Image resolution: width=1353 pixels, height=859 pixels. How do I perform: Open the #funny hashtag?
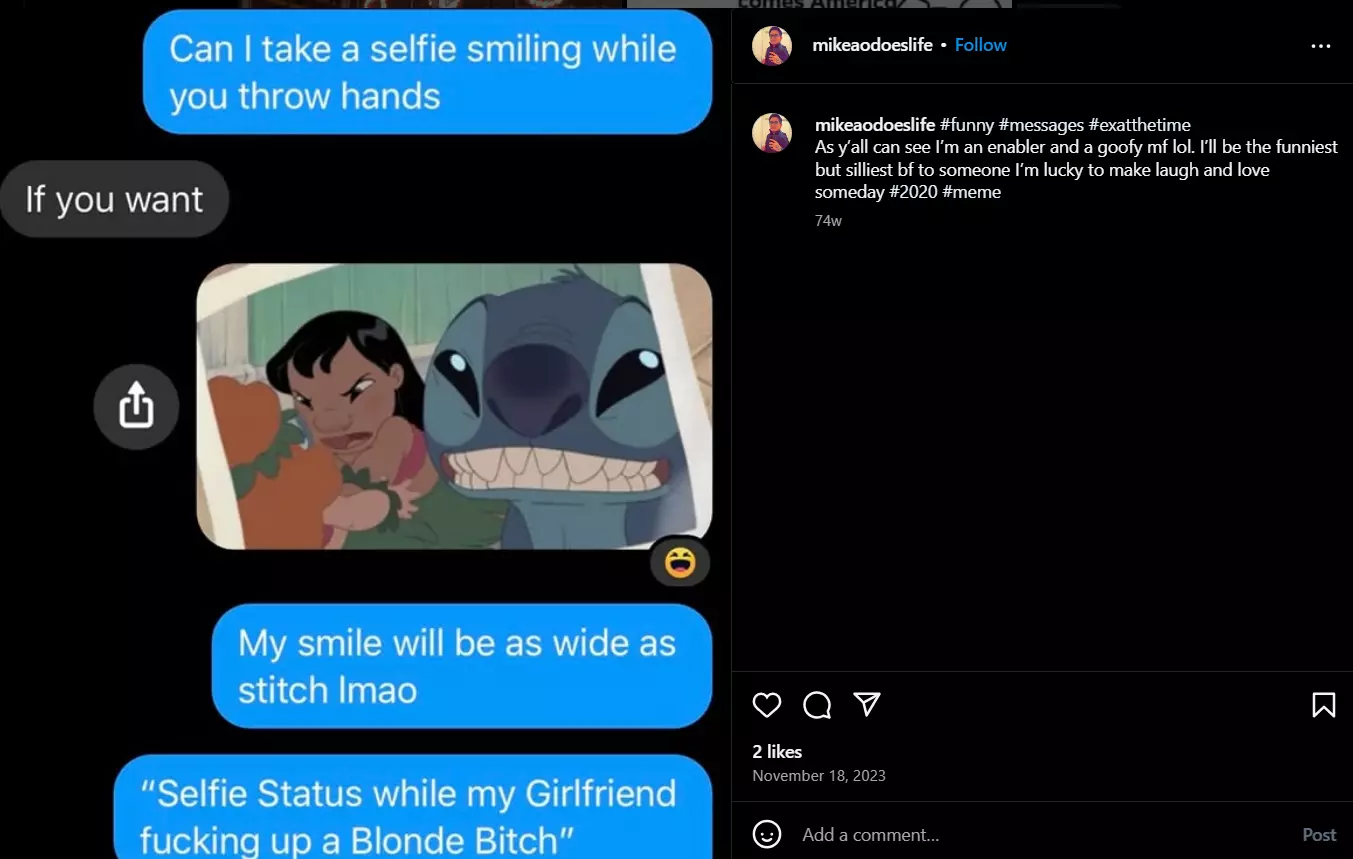click(967, 125)
